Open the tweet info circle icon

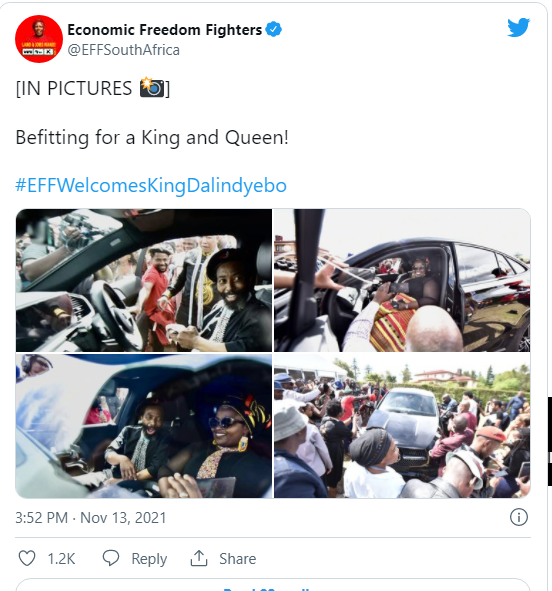(519, 517)
